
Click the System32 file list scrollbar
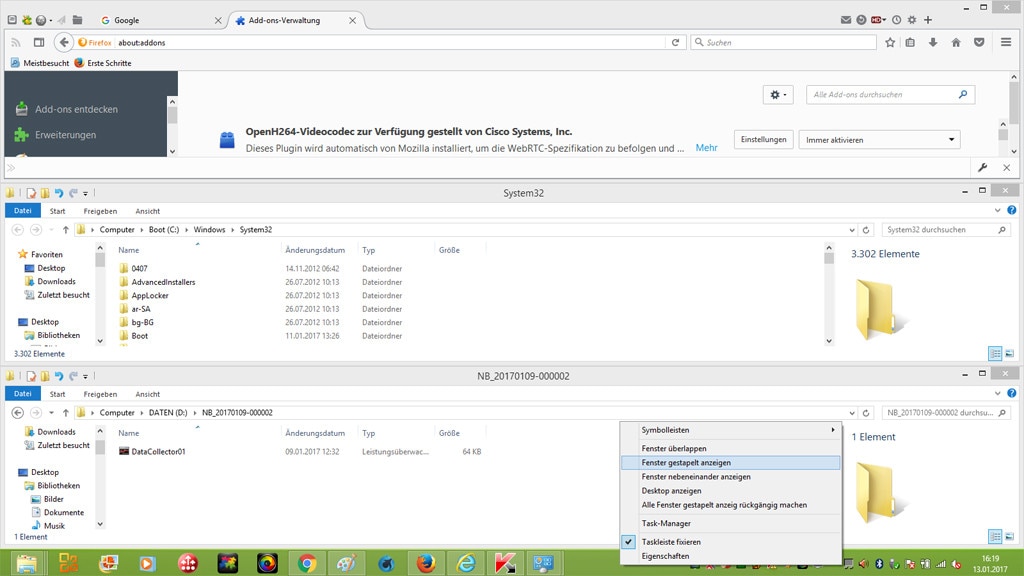pyautogui.click(x=829, y=294)
